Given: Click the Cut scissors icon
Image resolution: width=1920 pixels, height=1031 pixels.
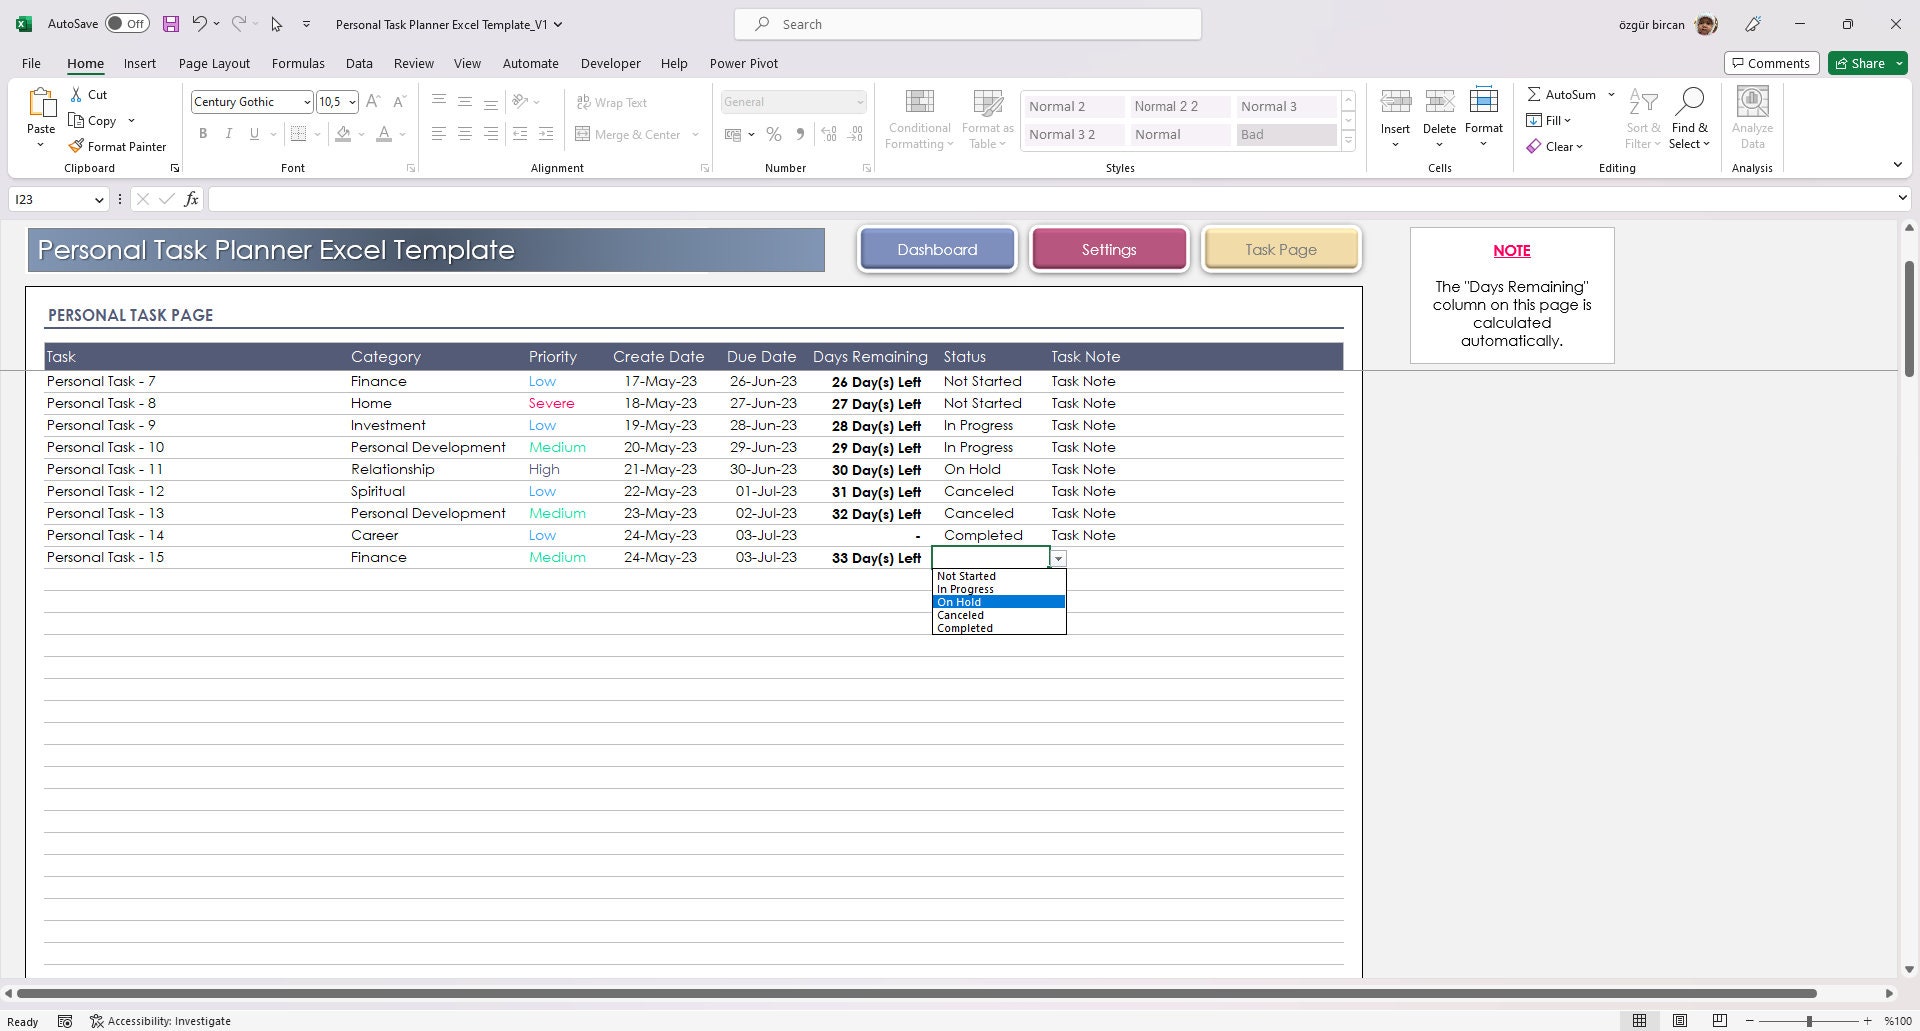Looking at the screenshot, I should (x=76, y=94).
